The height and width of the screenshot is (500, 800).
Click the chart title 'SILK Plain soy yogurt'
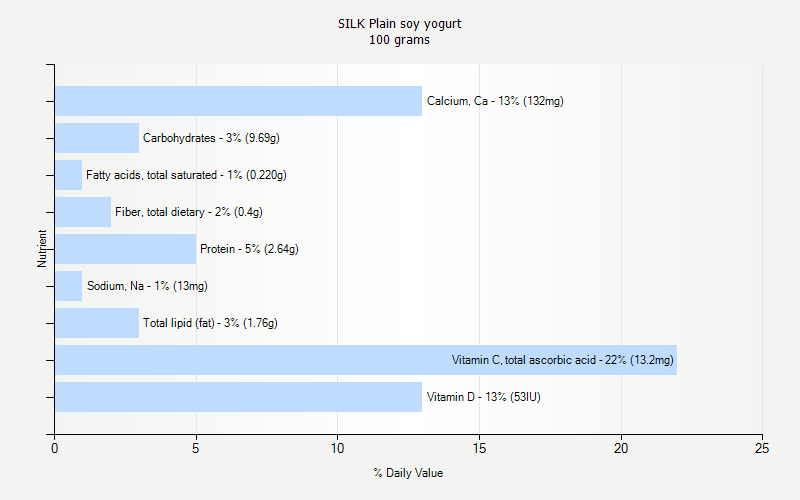[x=399, y=24]
